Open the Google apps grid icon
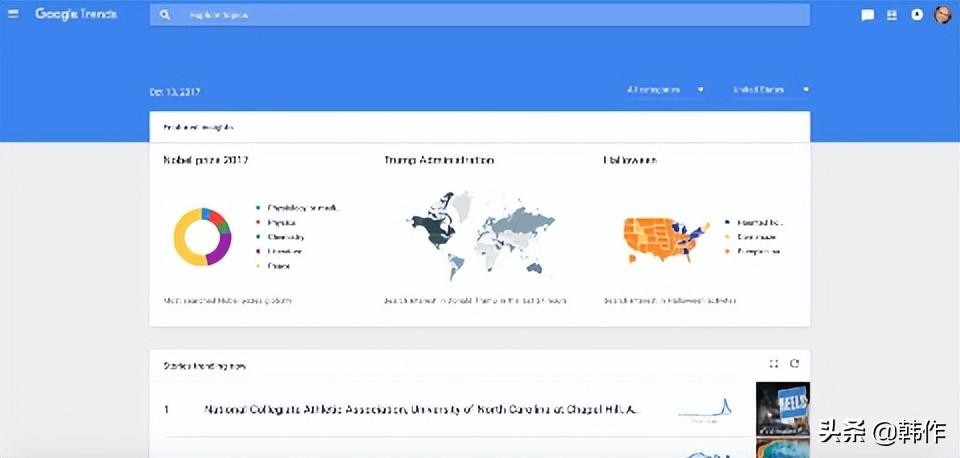The image size is (960, 458). [x=892, y=15]
